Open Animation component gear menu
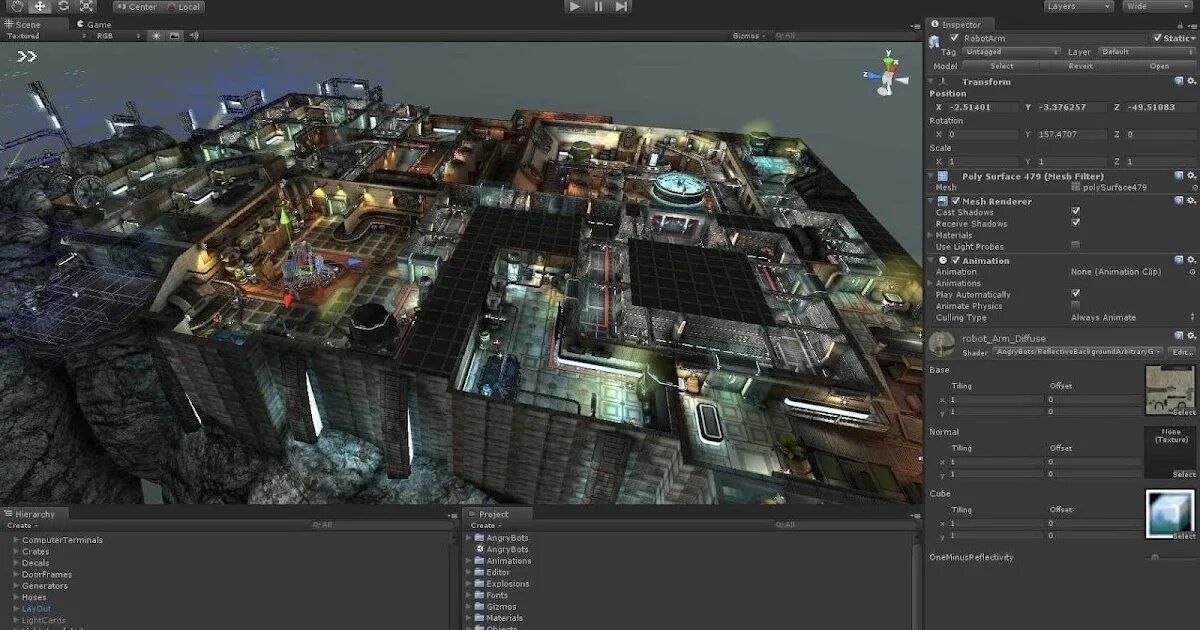This screenshot has height=630, width=1200. (x=1192, y=260)
